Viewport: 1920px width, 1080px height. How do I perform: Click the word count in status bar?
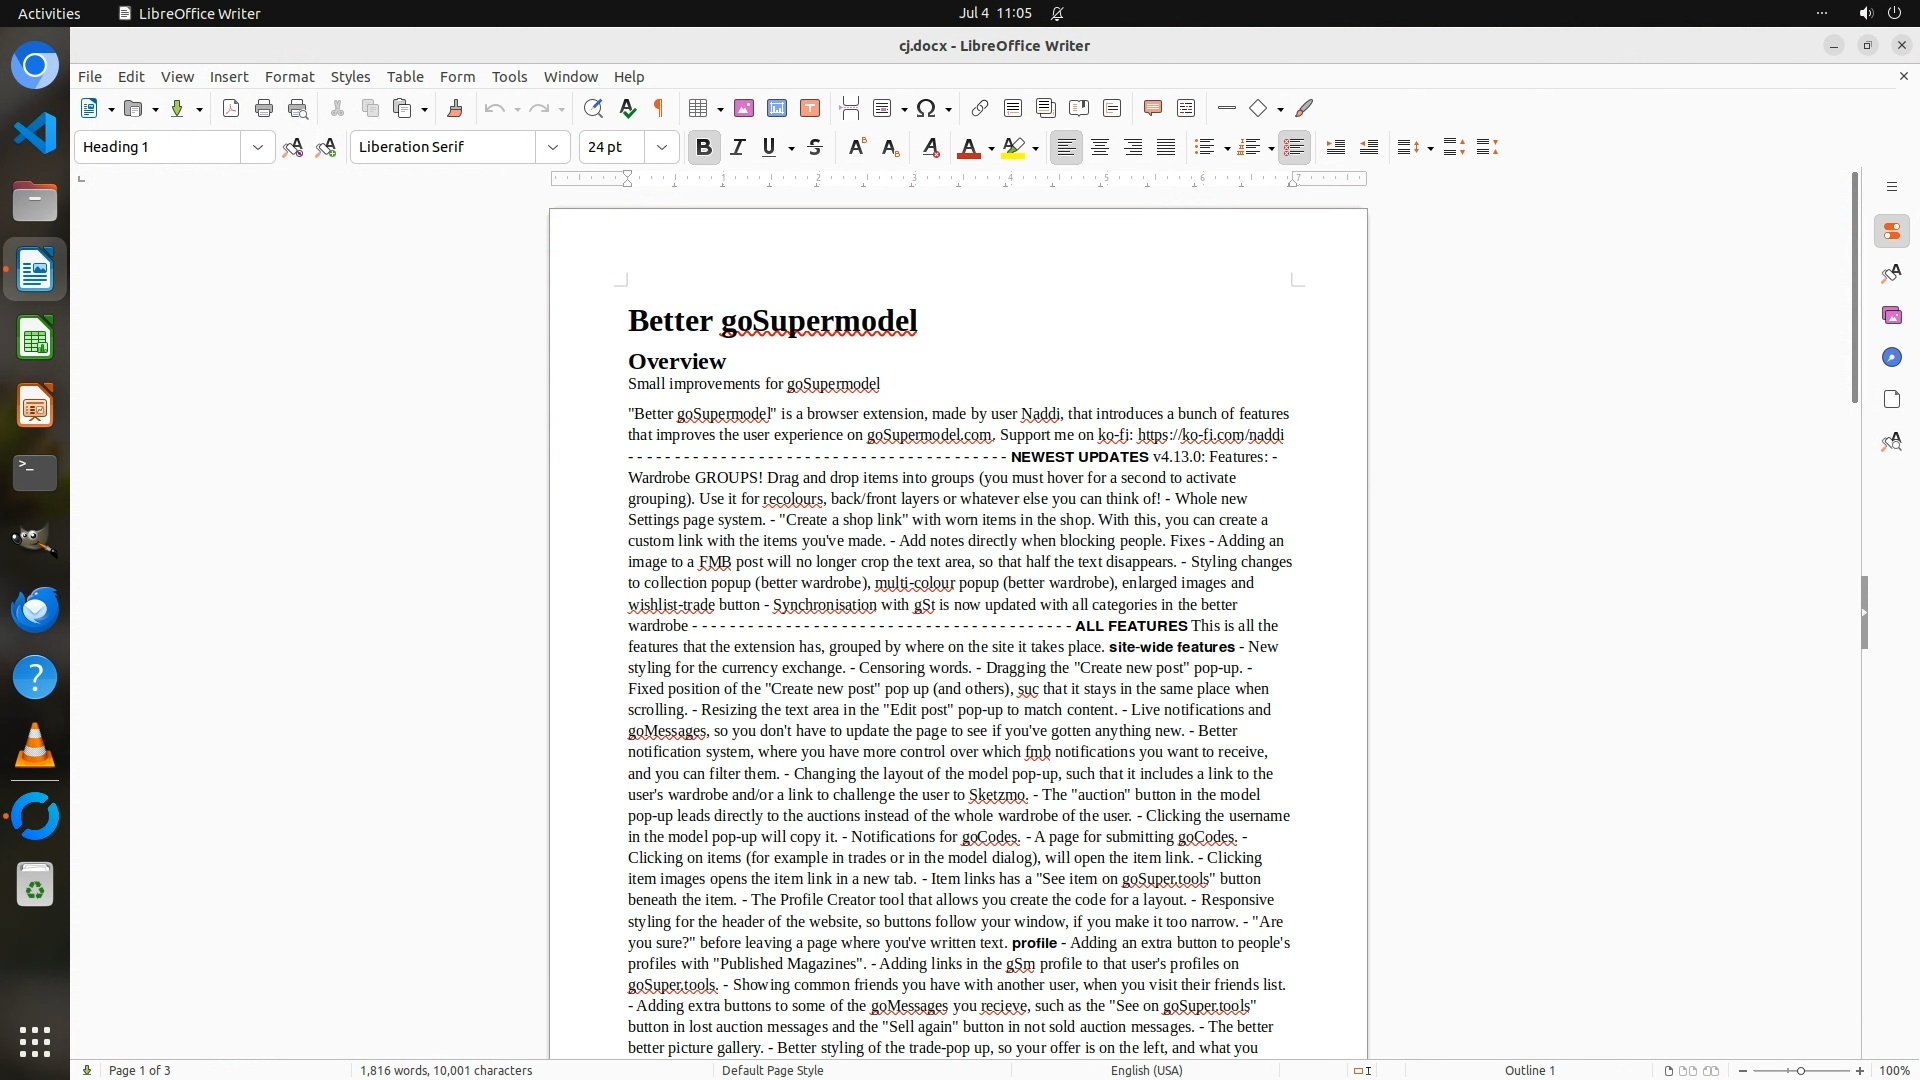click(x=446, y=1070)
